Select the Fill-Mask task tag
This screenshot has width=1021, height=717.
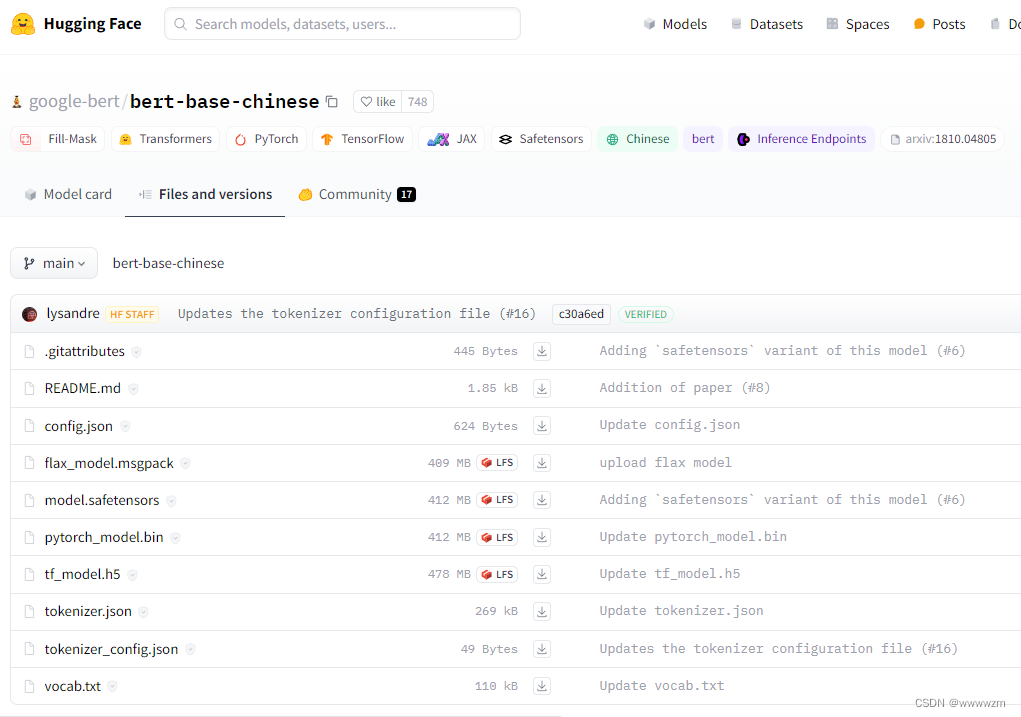pyautogui.click(x=57, y=139)
